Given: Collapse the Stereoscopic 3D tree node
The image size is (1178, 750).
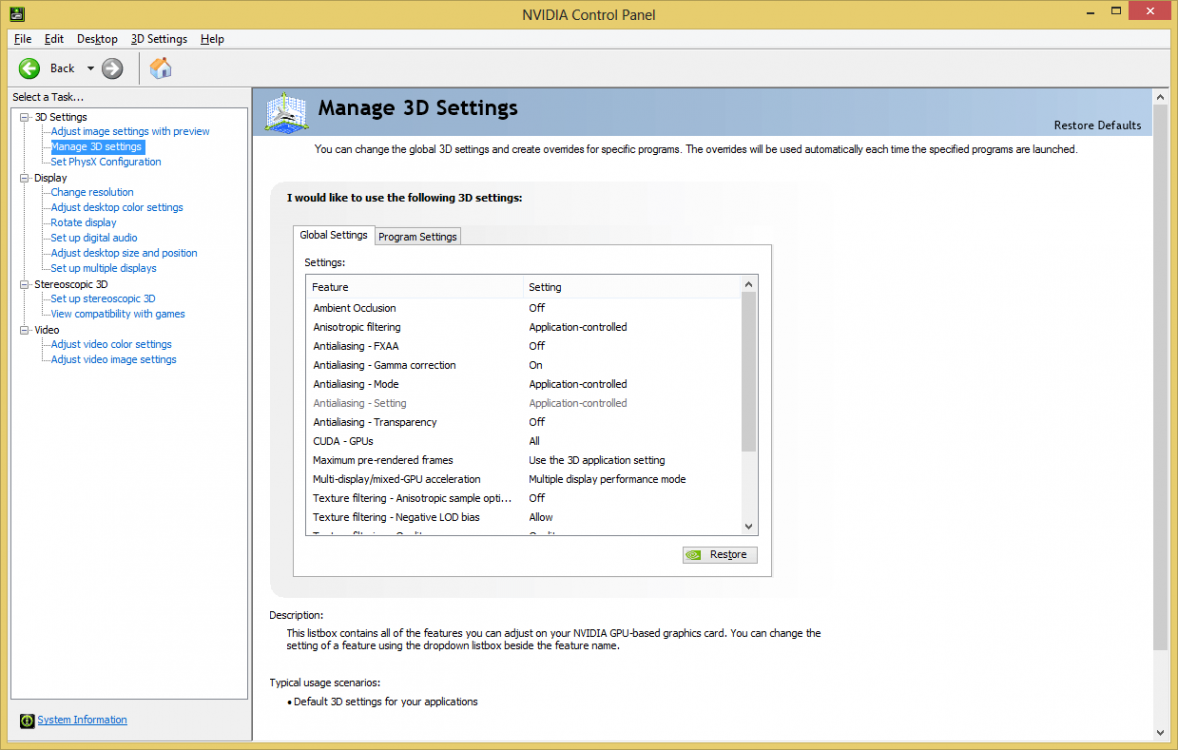Looking at the screenshot, I should tap(25, 285).
